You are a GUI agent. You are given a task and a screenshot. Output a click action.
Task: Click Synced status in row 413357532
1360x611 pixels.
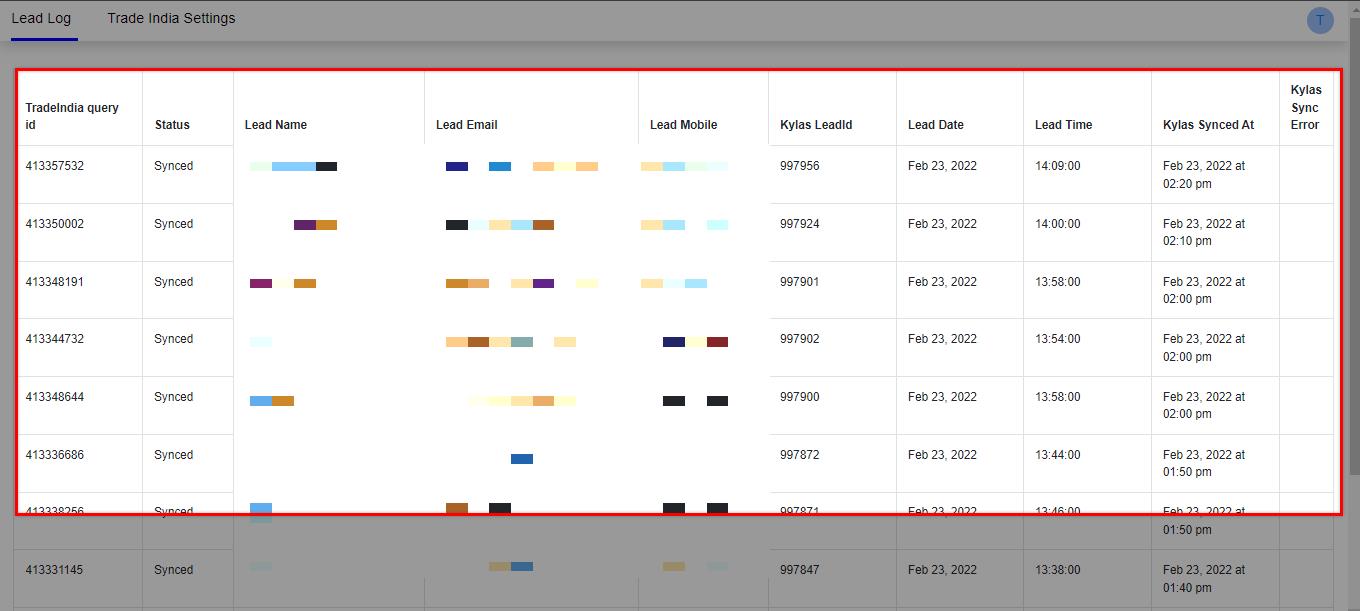pos(174,166)
